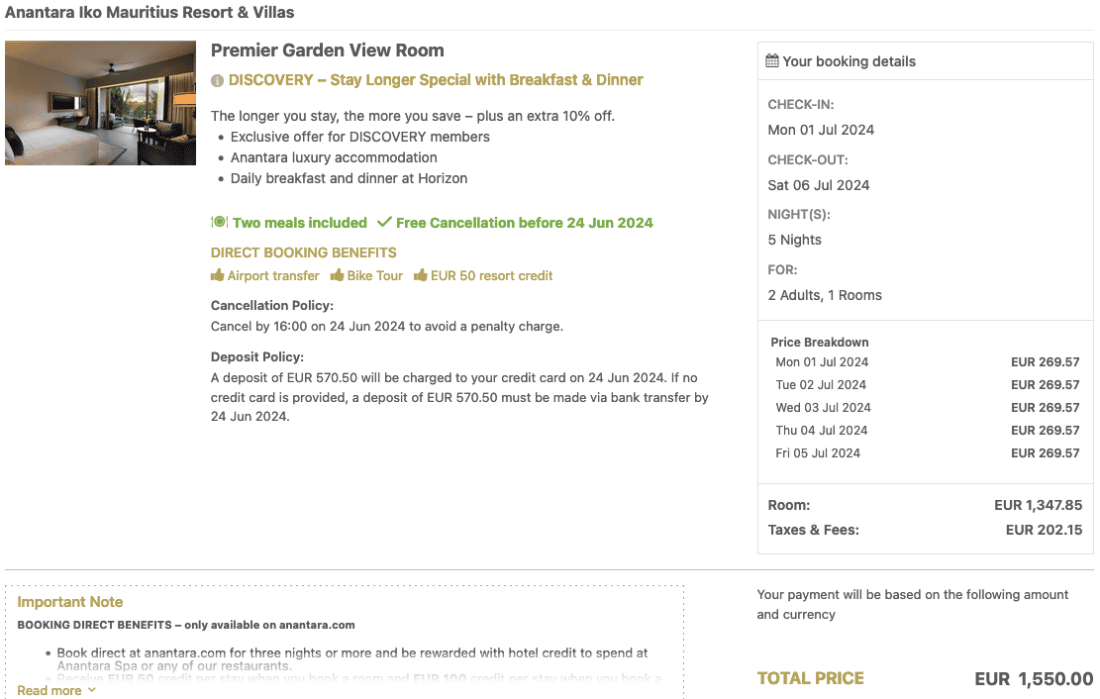Click the thumbs-up icon for Bike Tour

point(337,276)
